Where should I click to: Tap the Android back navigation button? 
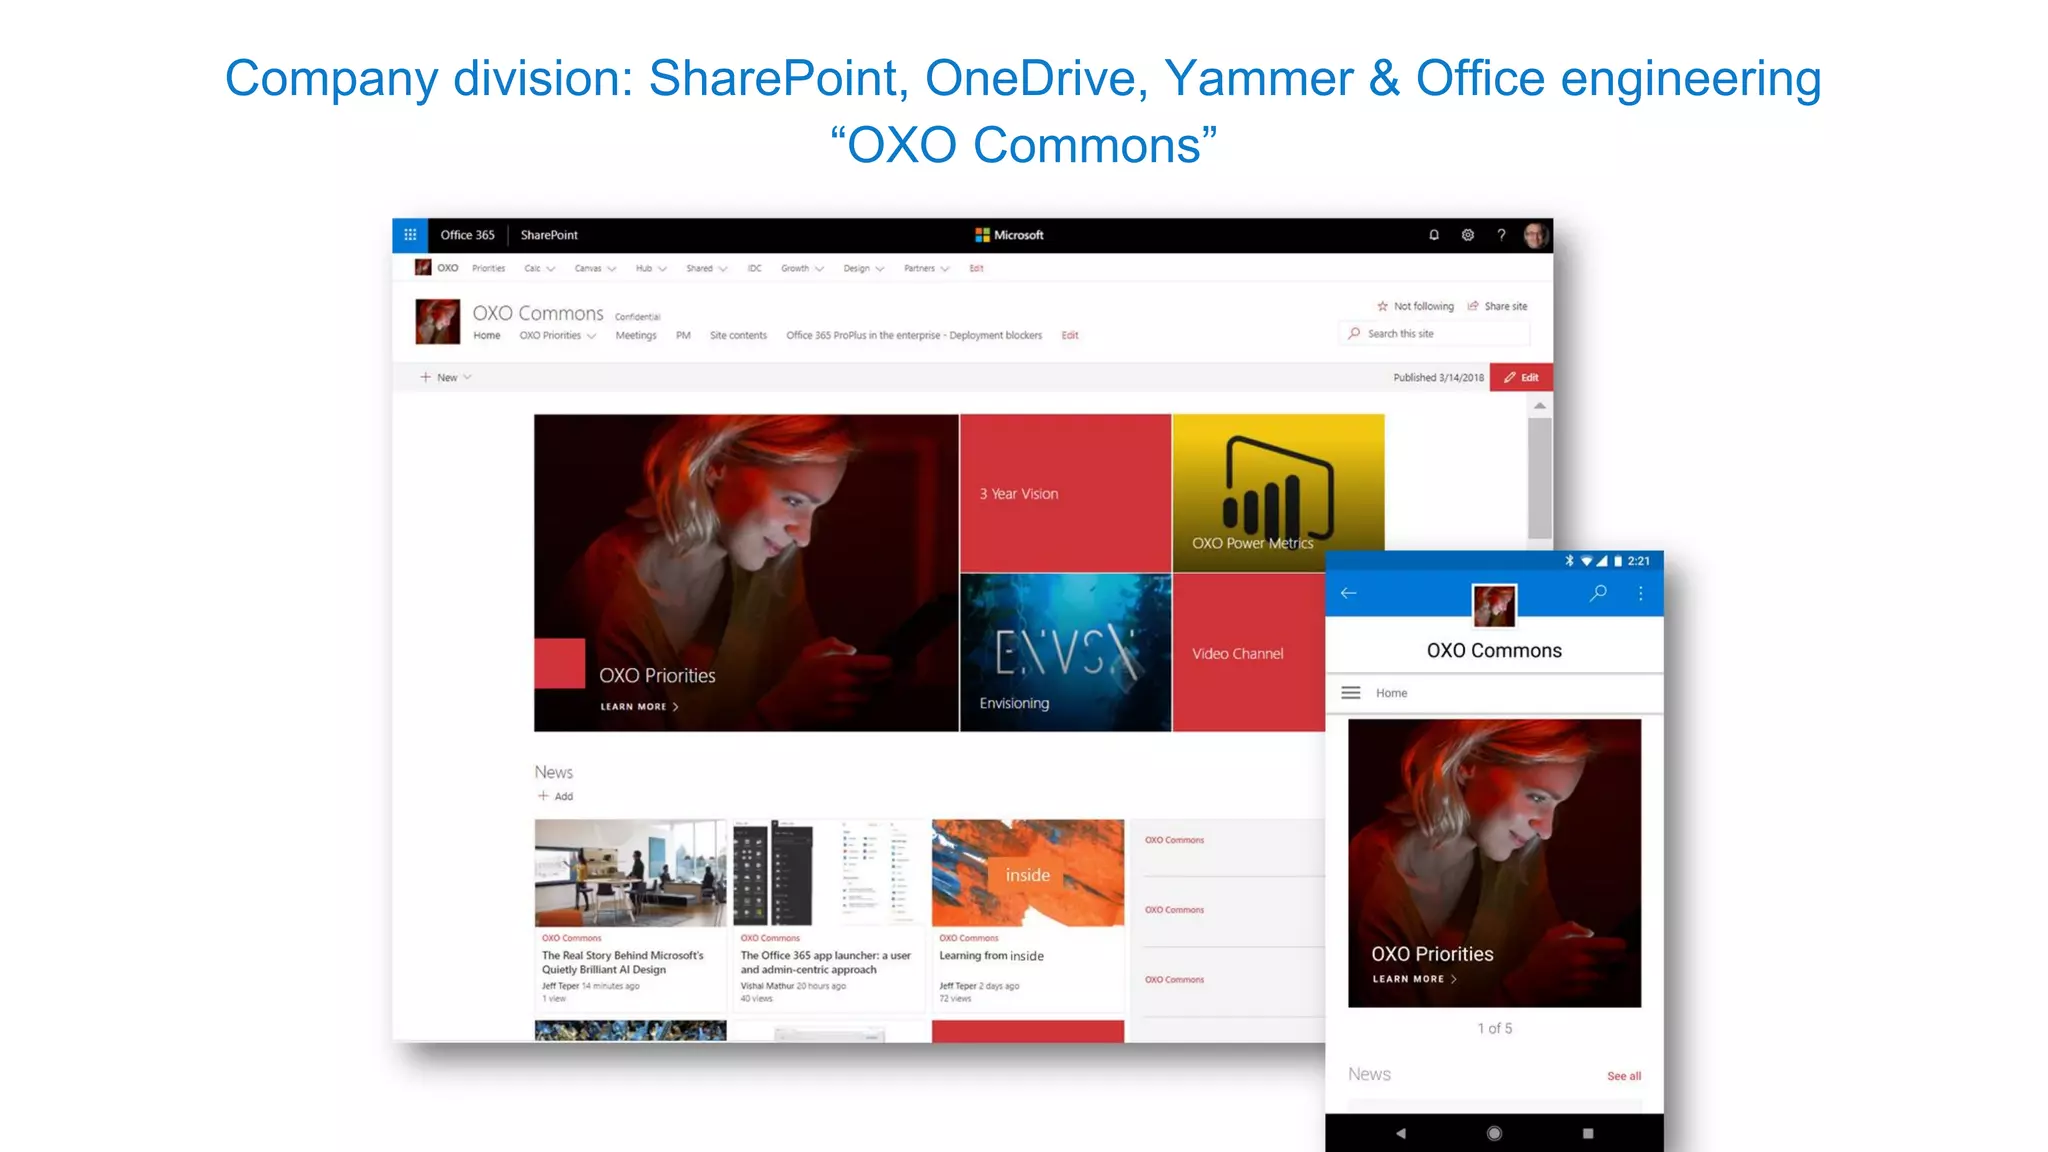click(x=1401, y=1133)
